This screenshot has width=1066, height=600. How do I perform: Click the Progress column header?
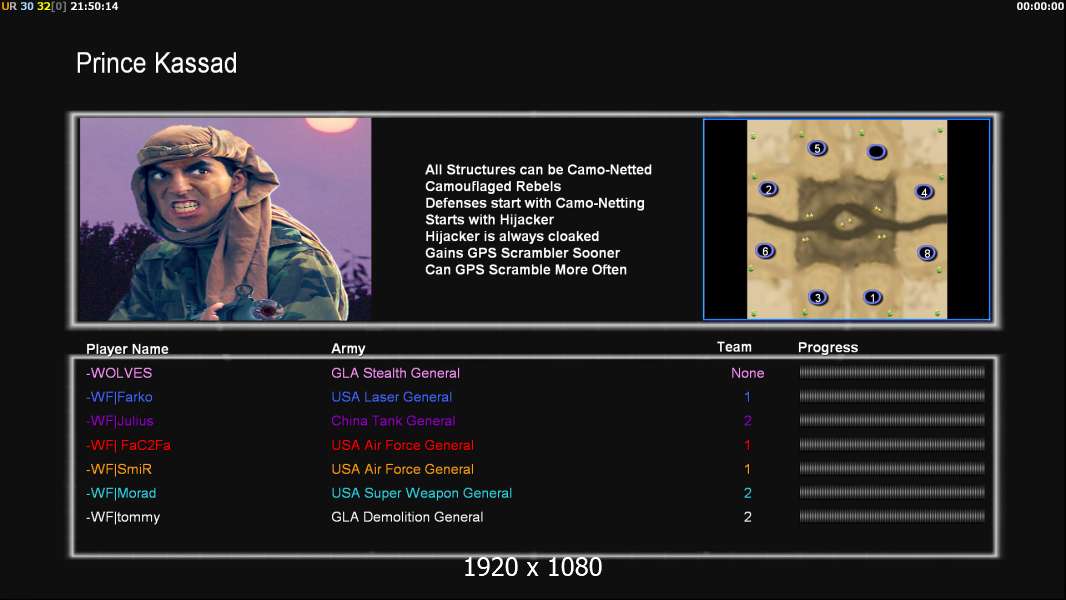click(x=828, y=348)
